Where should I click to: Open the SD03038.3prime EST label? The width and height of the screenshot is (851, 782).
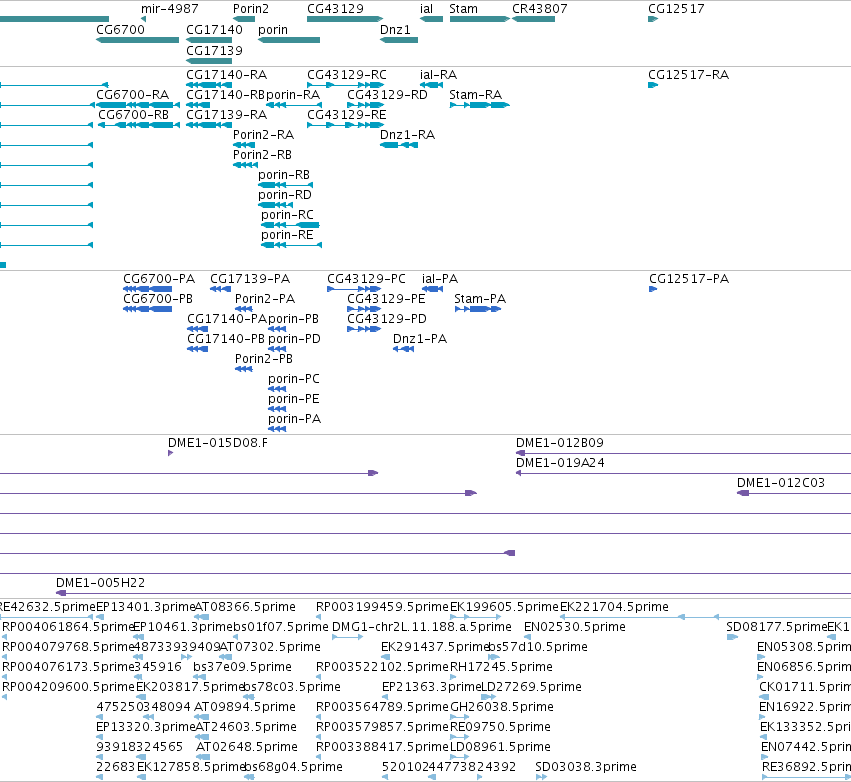click(x=586, y=767)
